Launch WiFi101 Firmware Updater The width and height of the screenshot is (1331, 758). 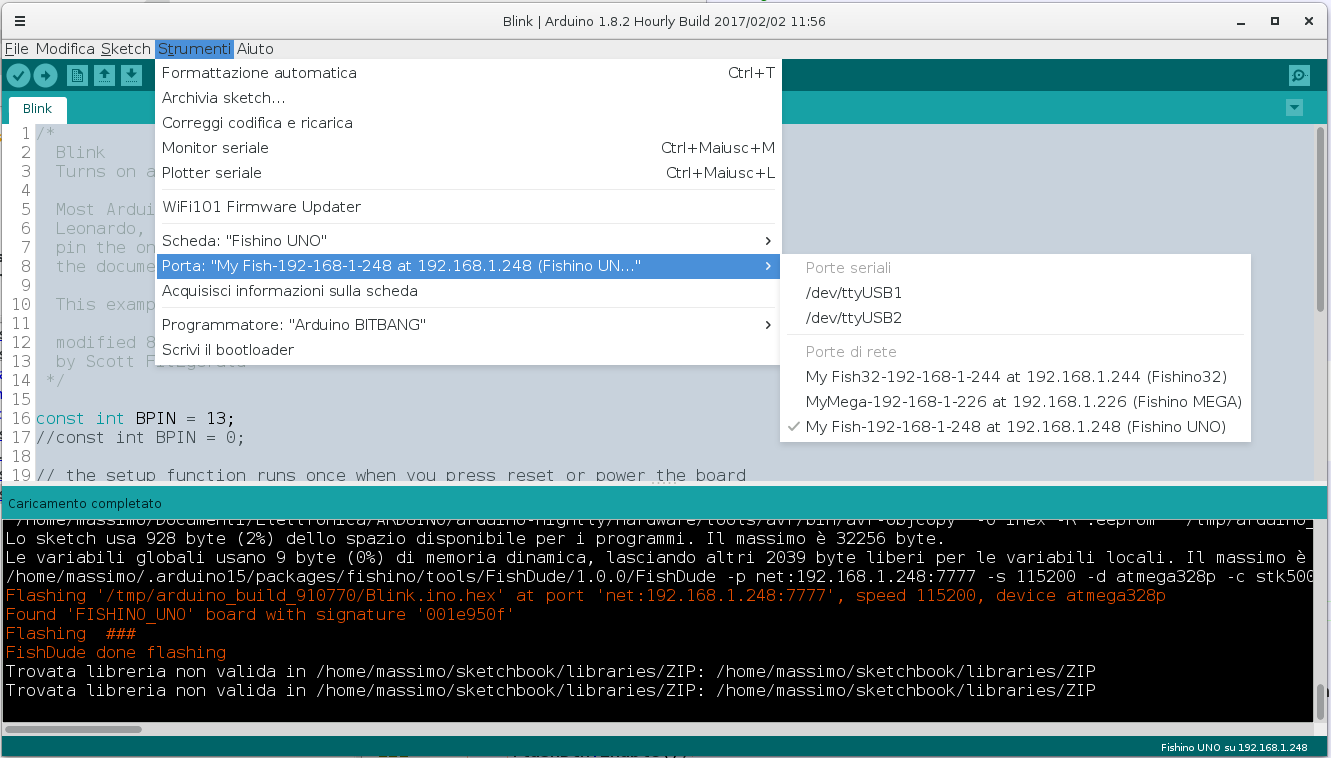(468, 207)
